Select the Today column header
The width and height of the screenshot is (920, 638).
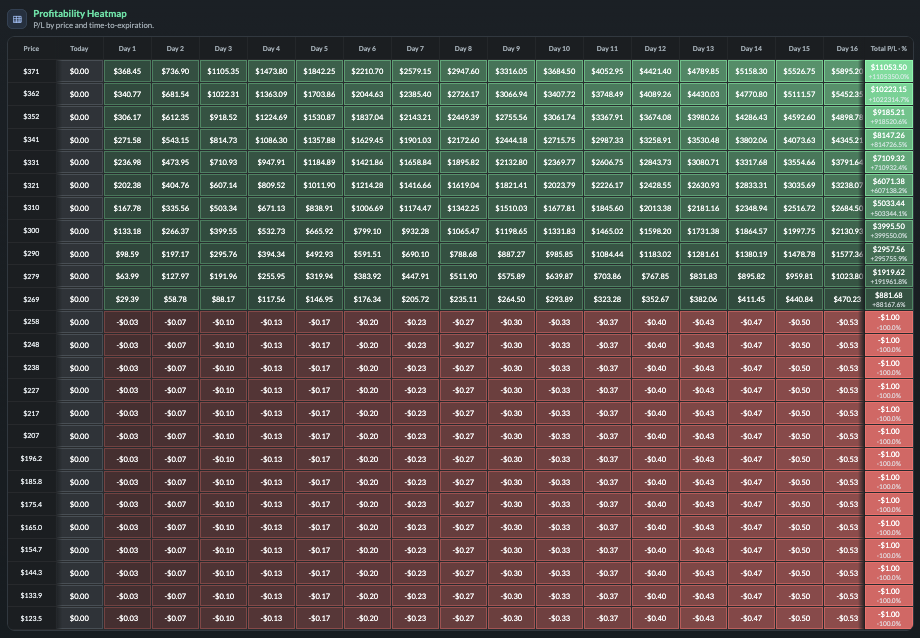pos(79,49)
